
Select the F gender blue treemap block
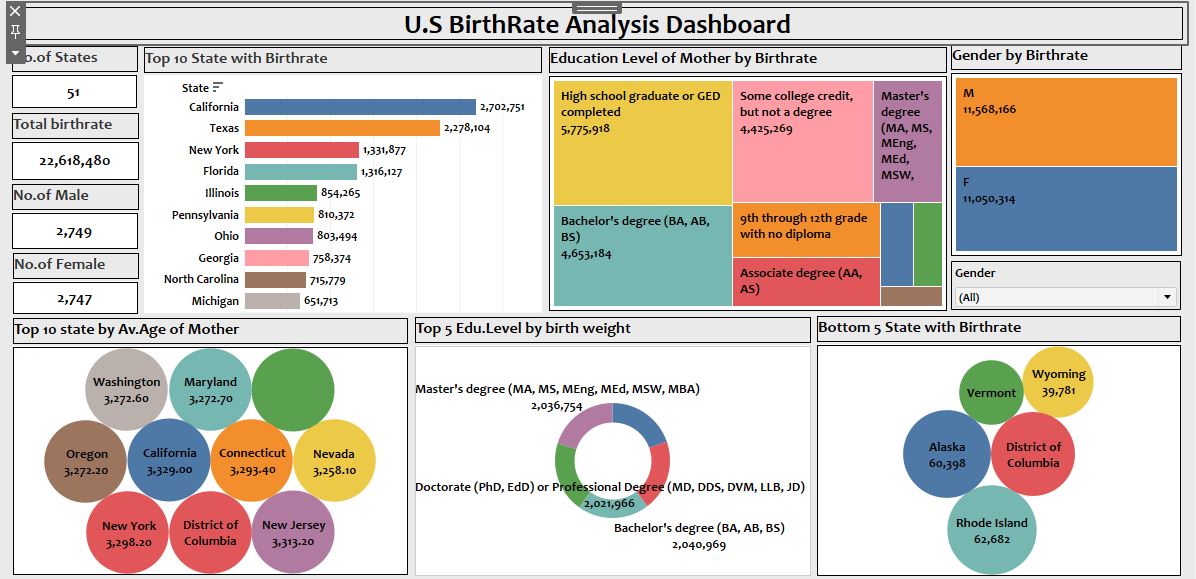[x=1066, y=208]
